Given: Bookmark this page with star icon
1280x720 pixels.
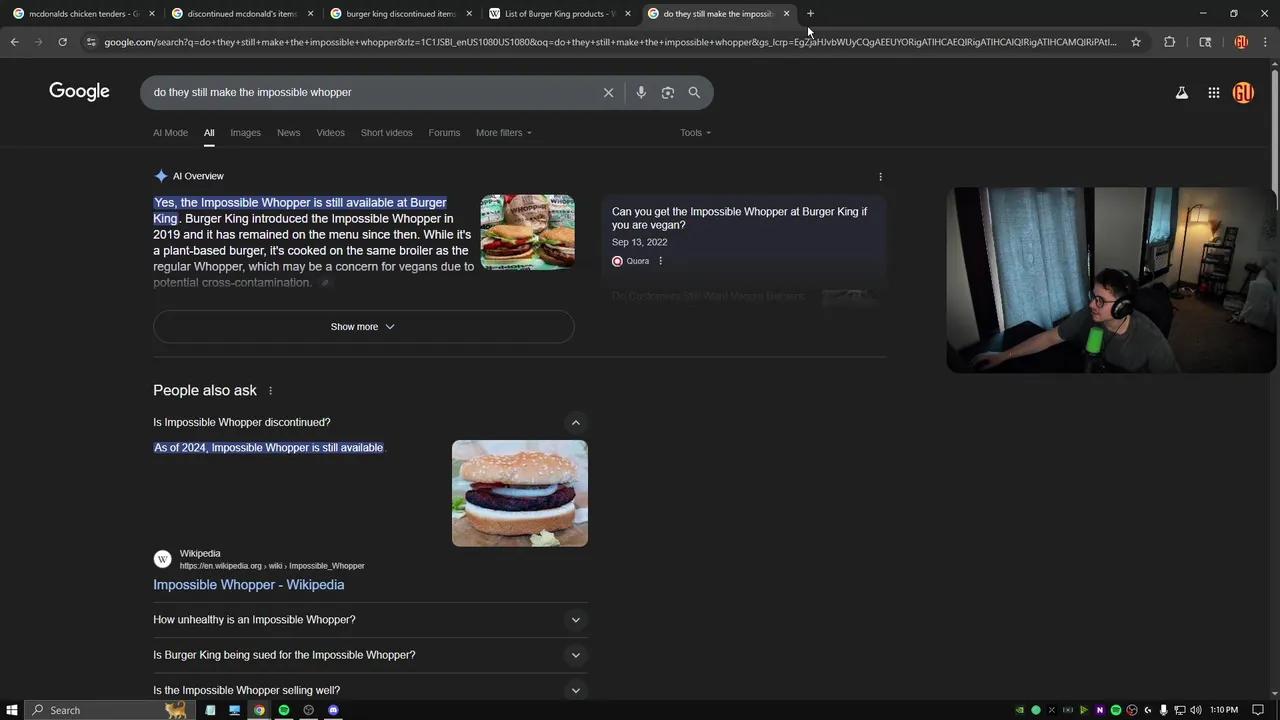Looking at the screenshot, I should click(x=1136, y=42).
